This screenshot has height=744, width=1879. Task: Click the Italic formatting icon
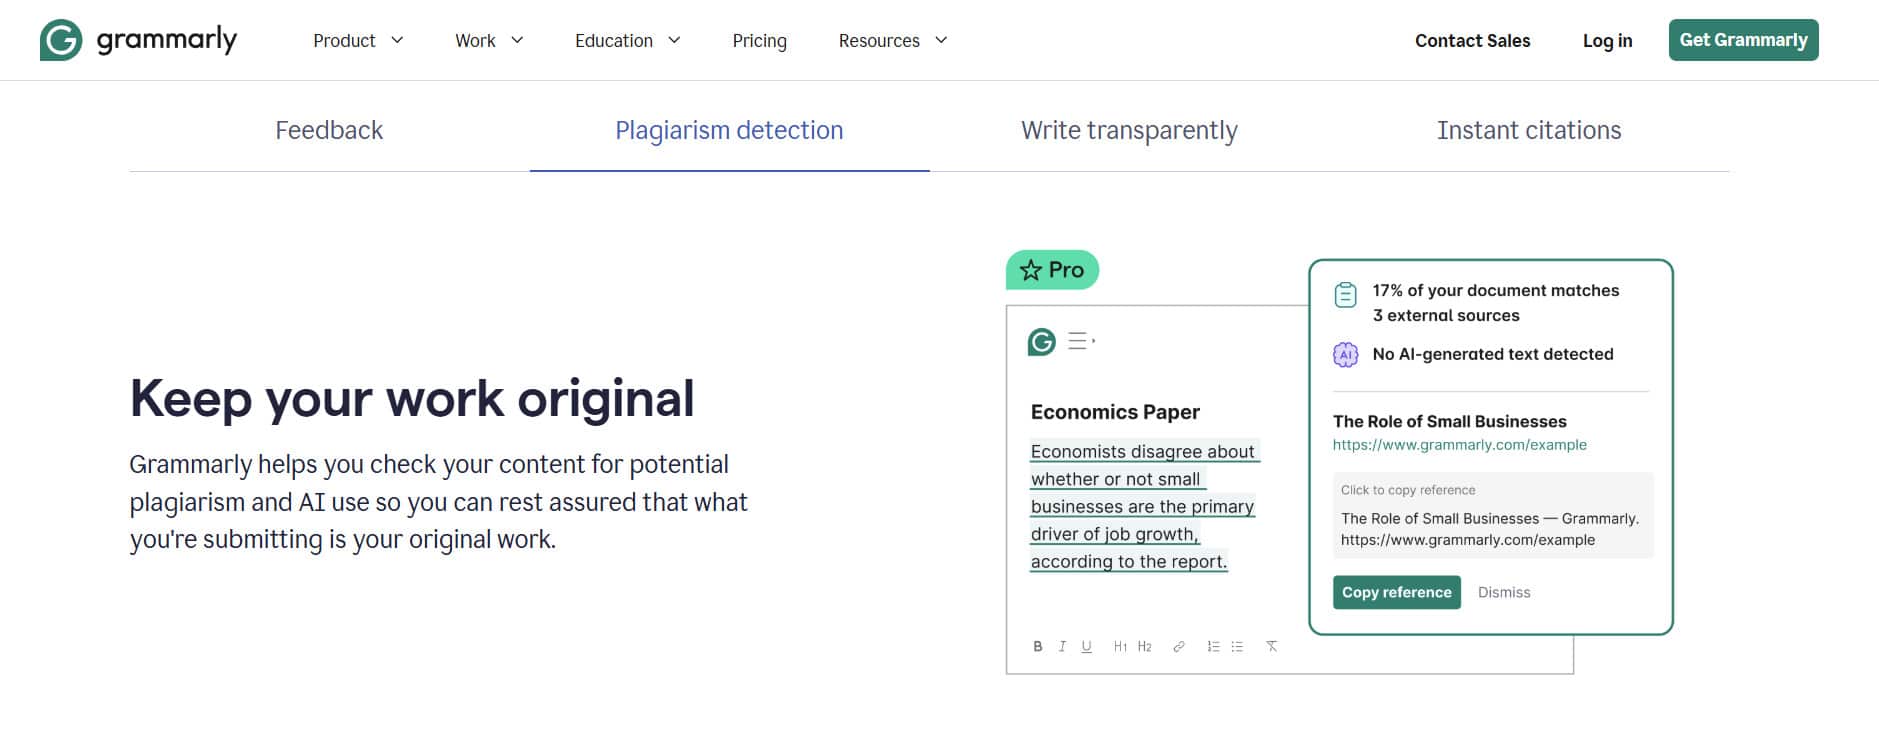tap(1062, 647)
